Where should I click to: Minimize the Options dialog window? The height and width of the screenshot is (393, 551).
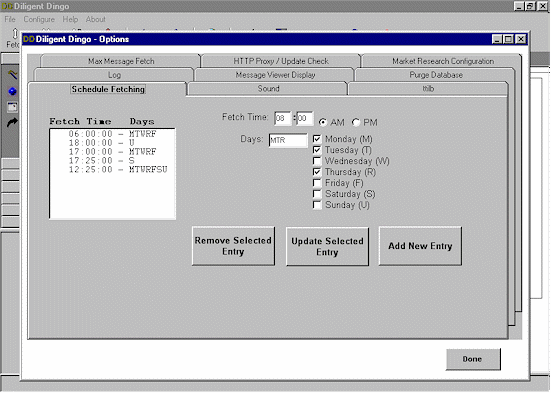[497, 39]
